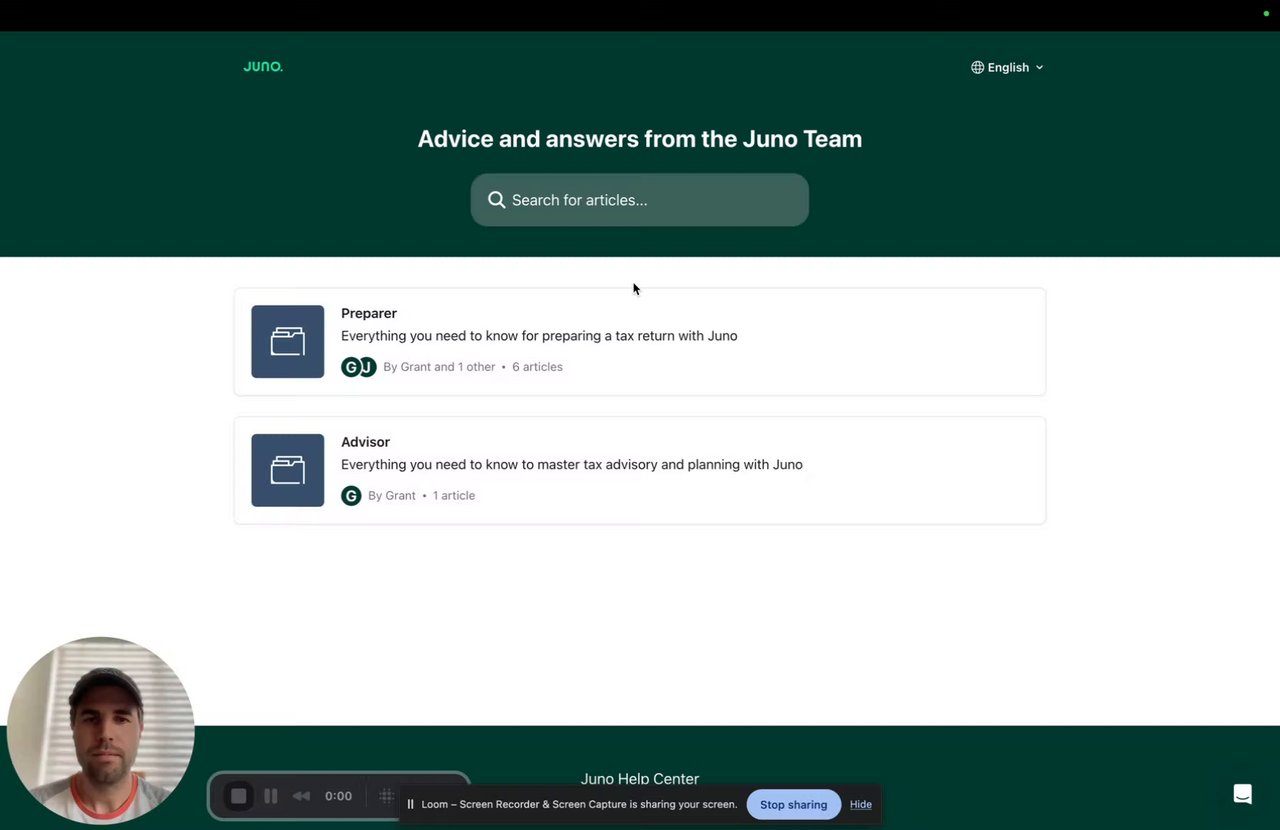The image size is (1280, 830).
Task: Click the G avatar in the Preparer card
Action: tap(350, 367)
